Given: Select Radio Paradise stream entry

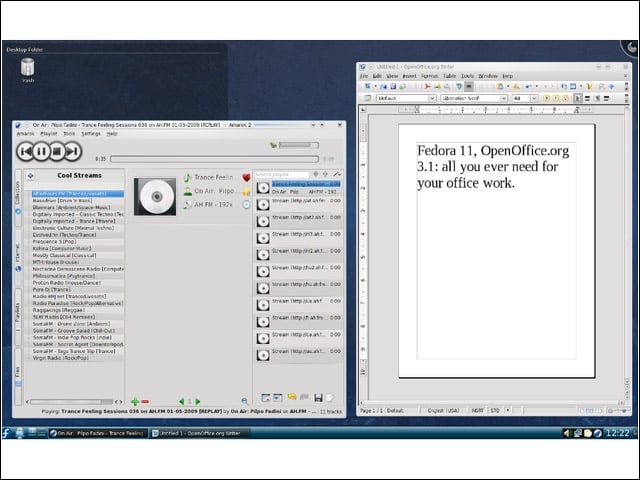Looking at the screenshot, I should click(78, 303).
